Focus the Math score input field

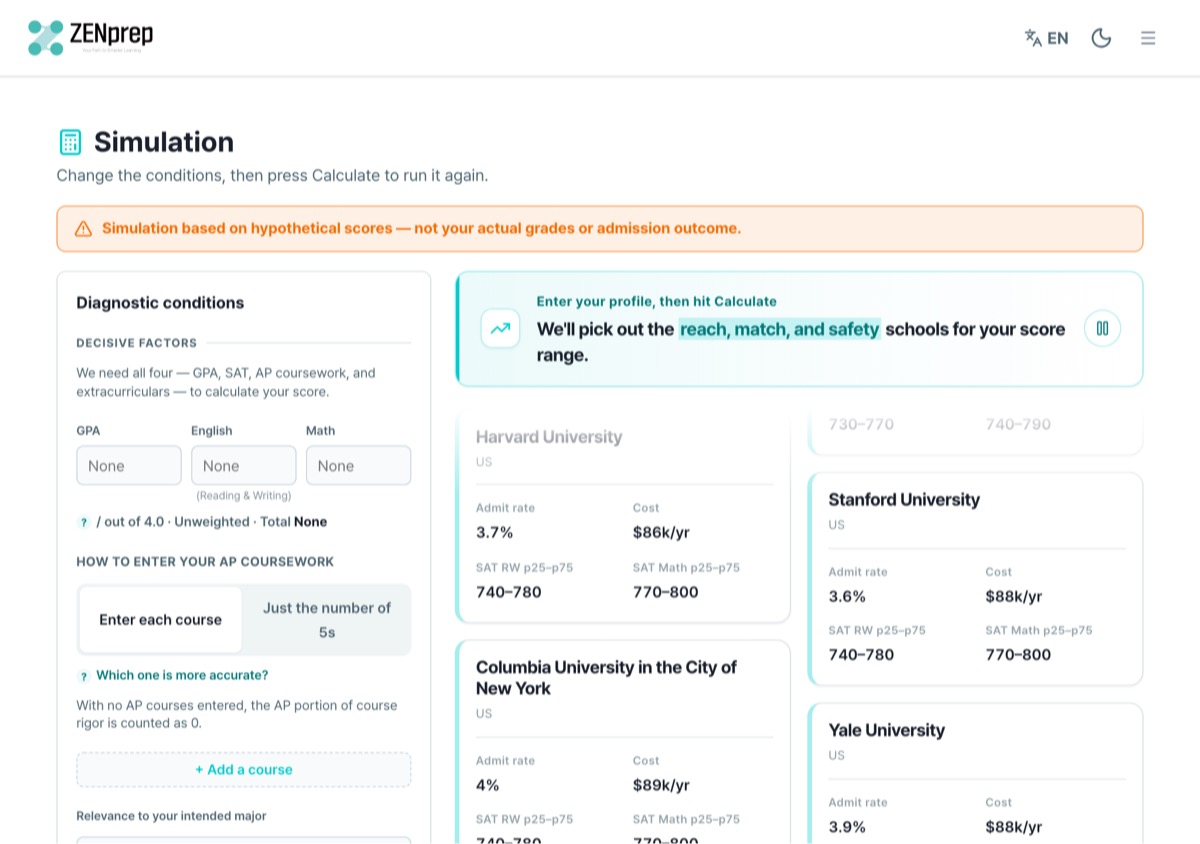coord(358,466)
